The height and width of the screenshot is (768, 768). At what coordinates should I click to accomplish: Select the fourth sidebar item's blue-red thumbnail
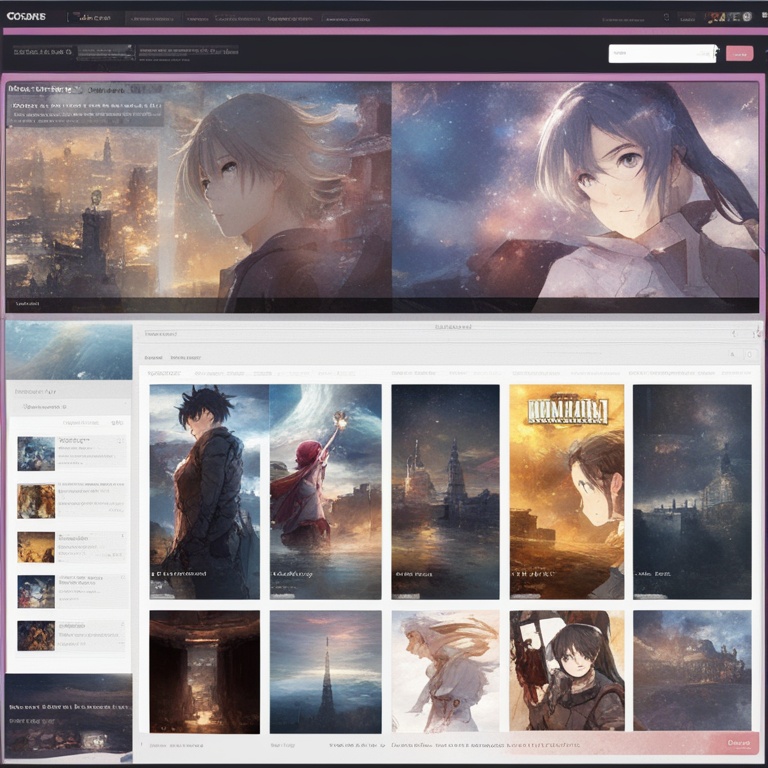[x=36, y=591]
